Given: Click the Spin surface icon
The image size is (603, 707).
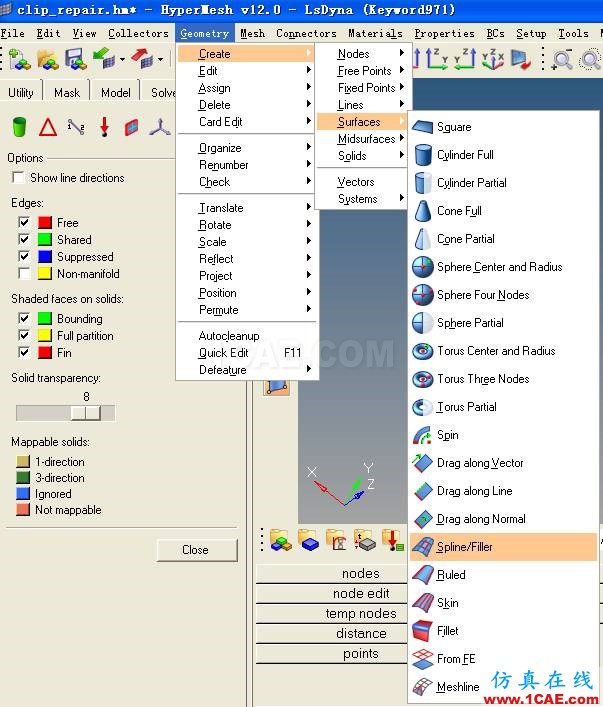Looking at the screenshot, I should pos(423,435).
